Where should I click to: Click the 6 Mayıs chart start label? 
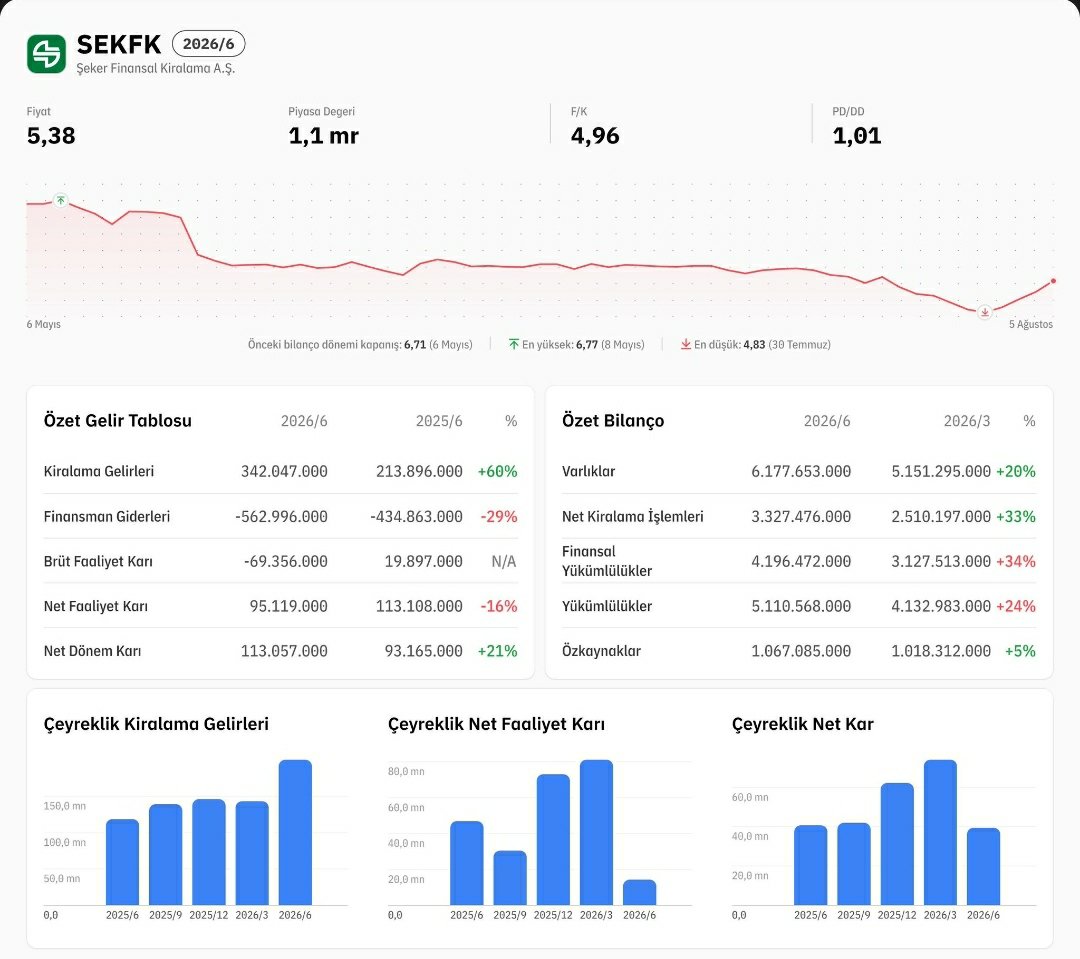pyautogui.click(x=43, y=324)
